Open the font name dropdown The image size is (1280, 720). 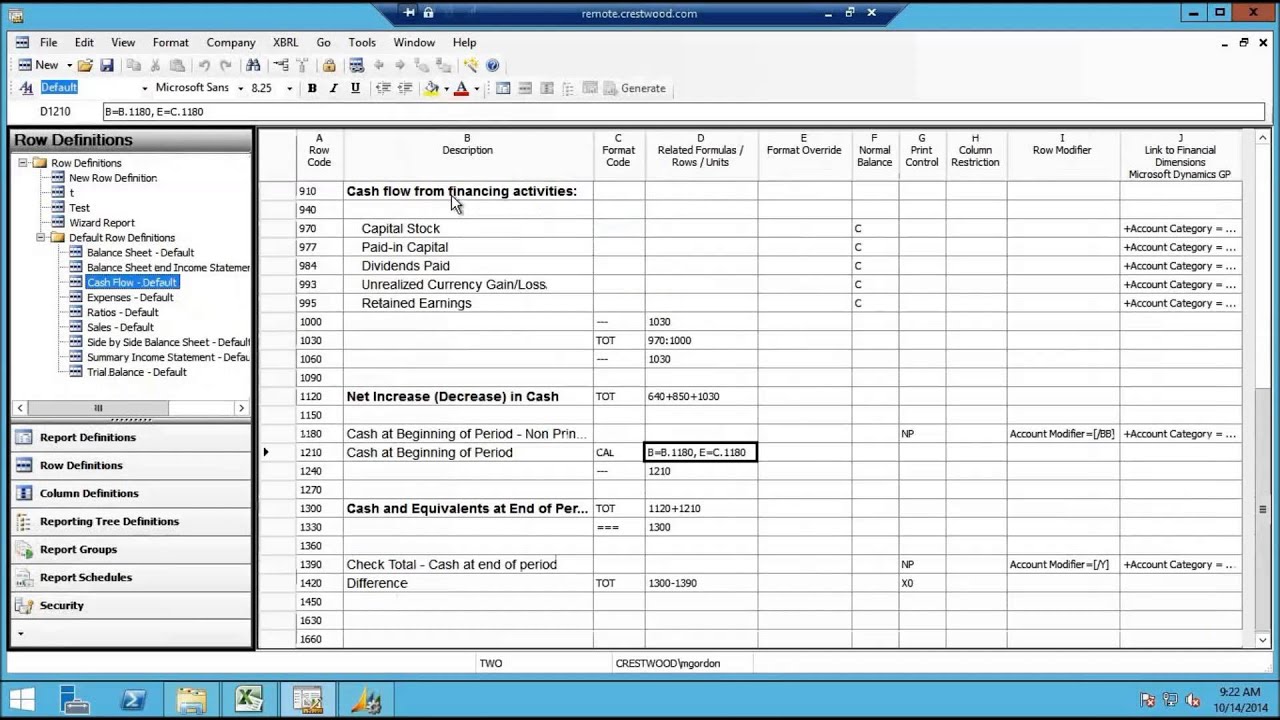point(241,88)
